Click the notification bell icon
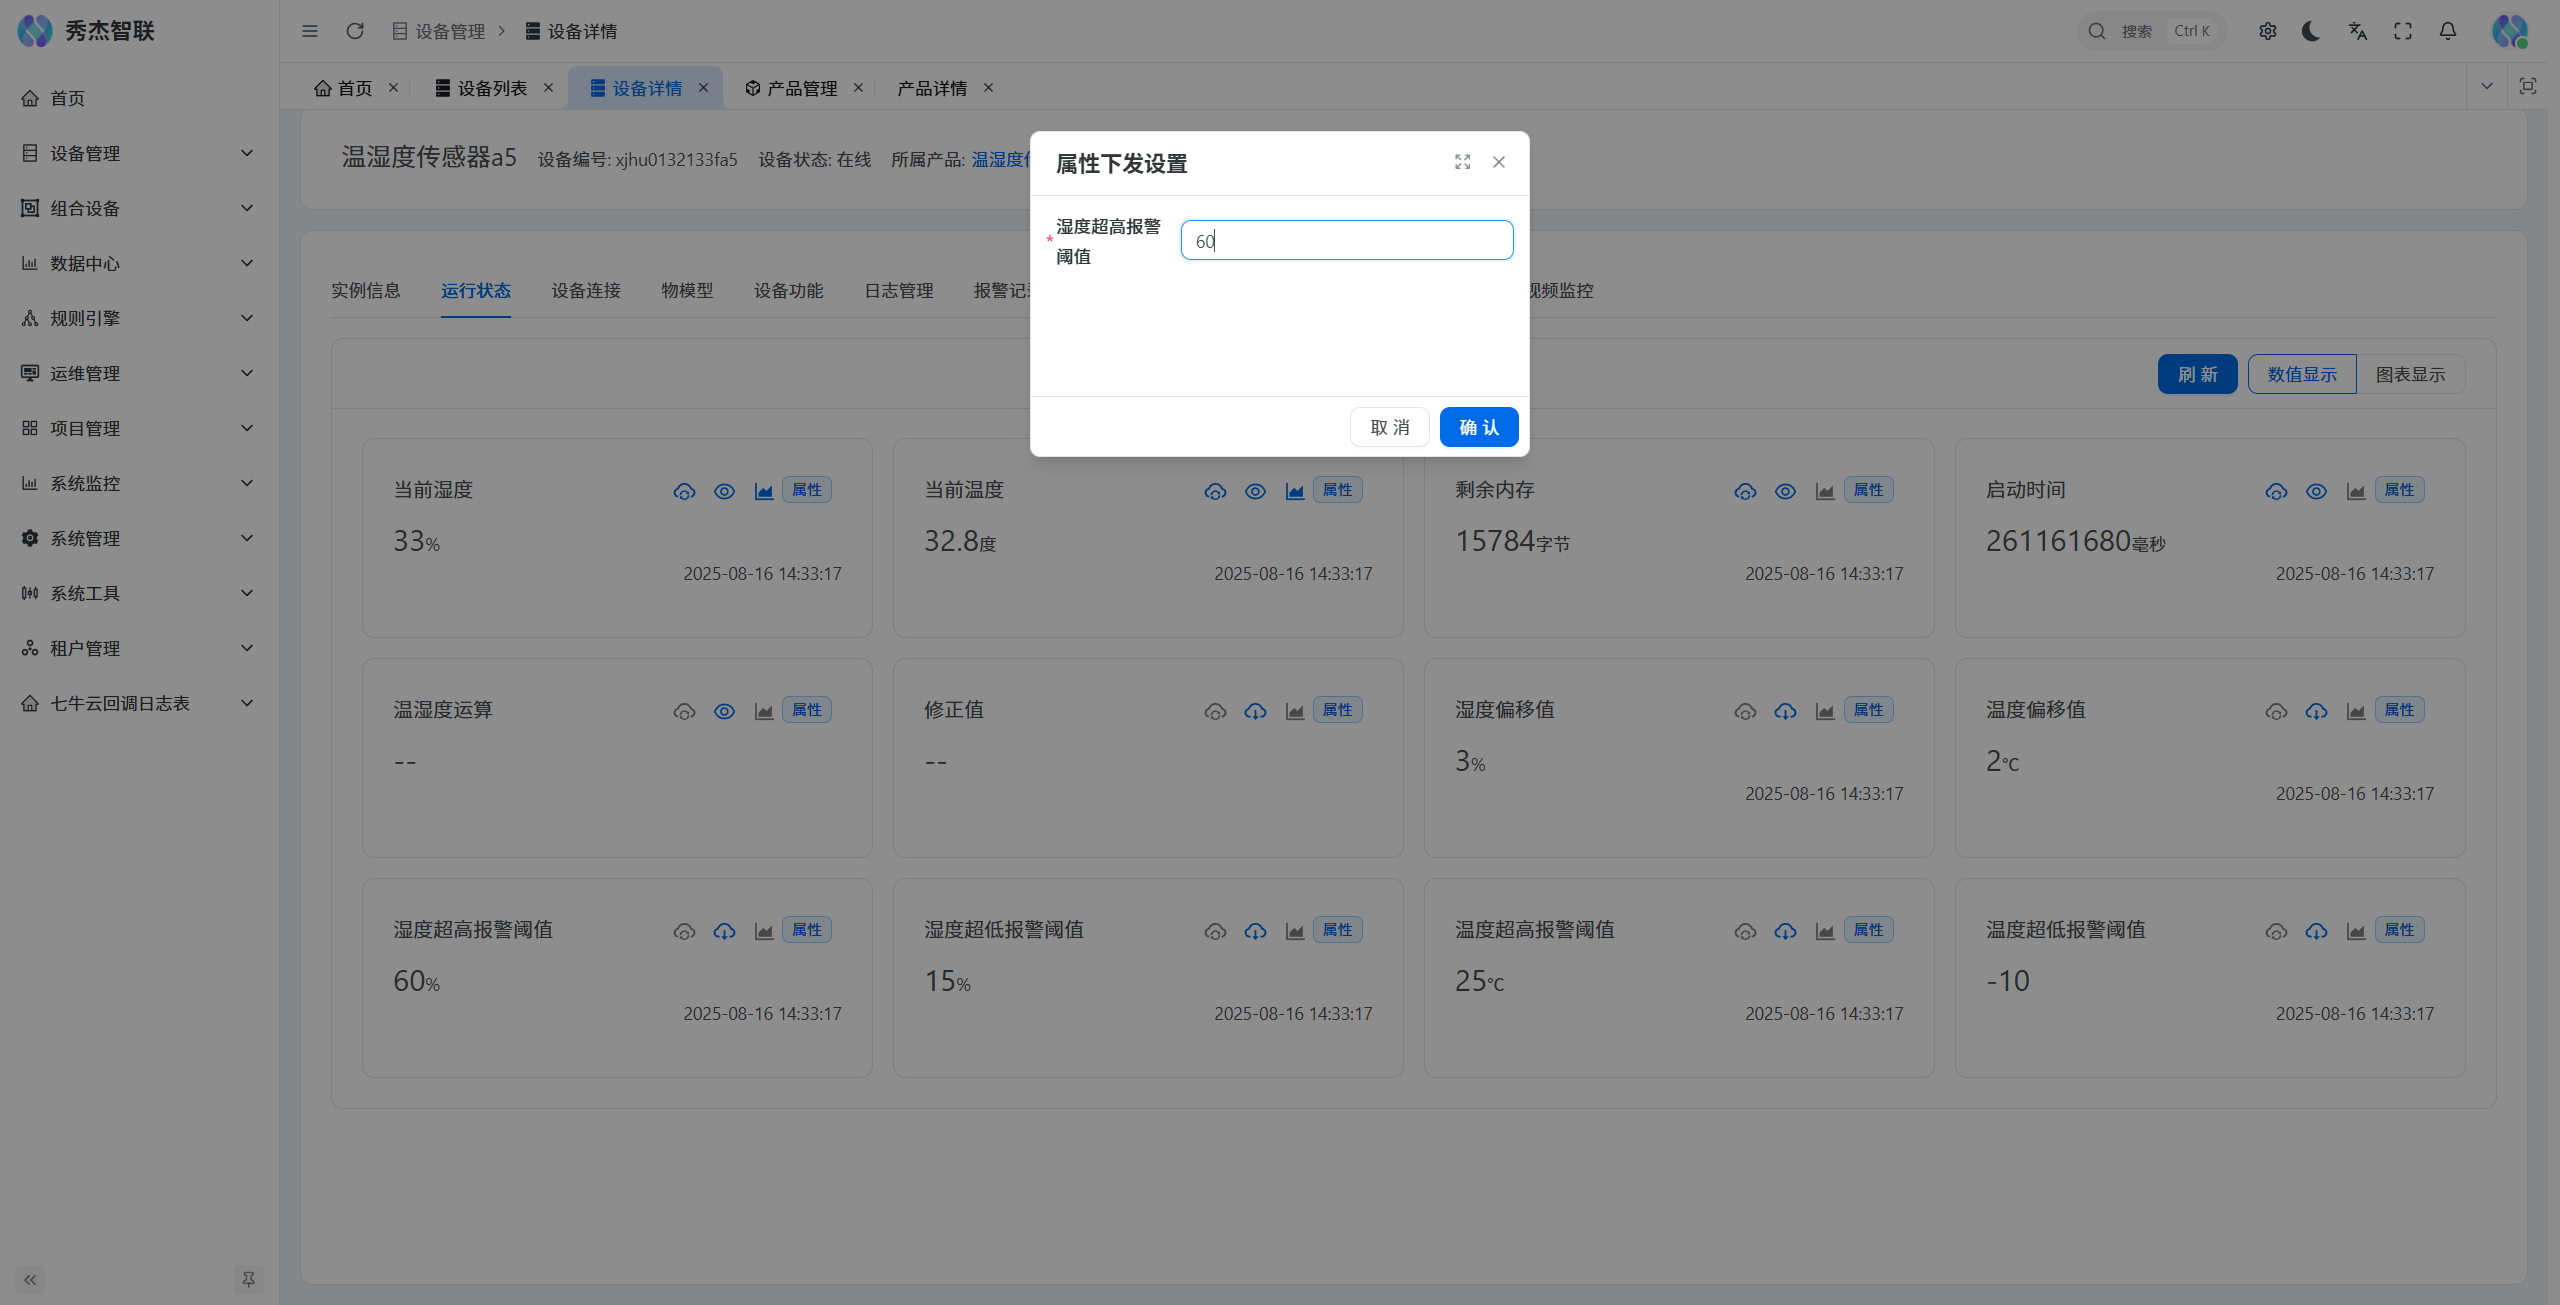2560x1305 pixels. (x=2447, y=31)
